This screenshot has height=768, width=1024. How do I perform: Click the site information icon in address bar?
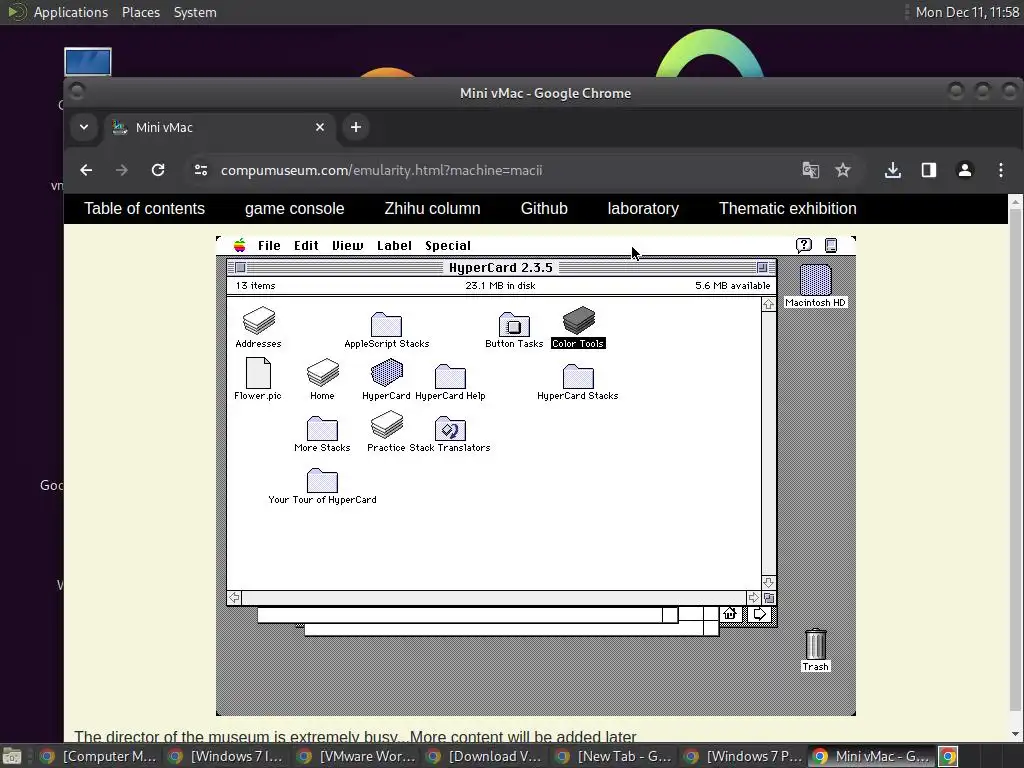[x=201, y=170]
